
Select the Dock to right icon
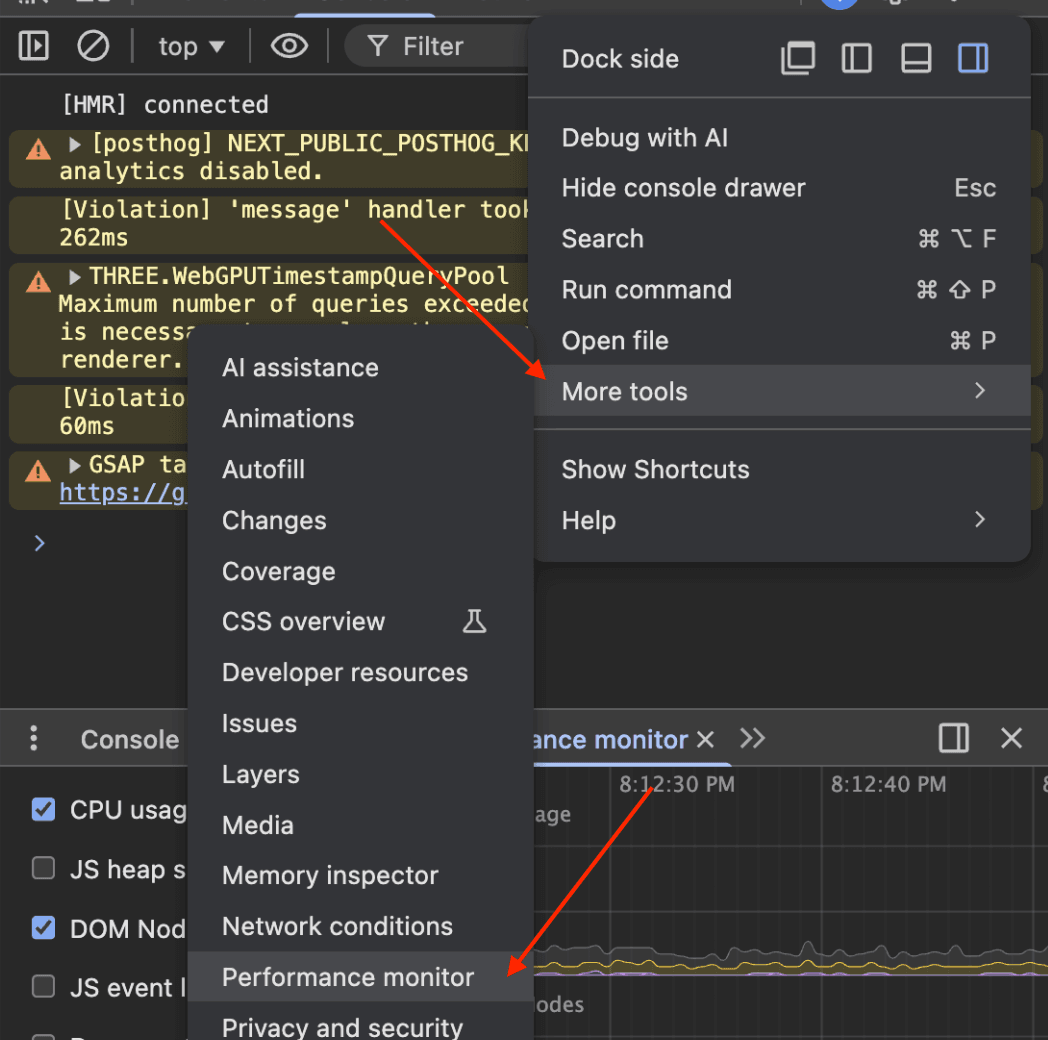(x=973, y=58)
